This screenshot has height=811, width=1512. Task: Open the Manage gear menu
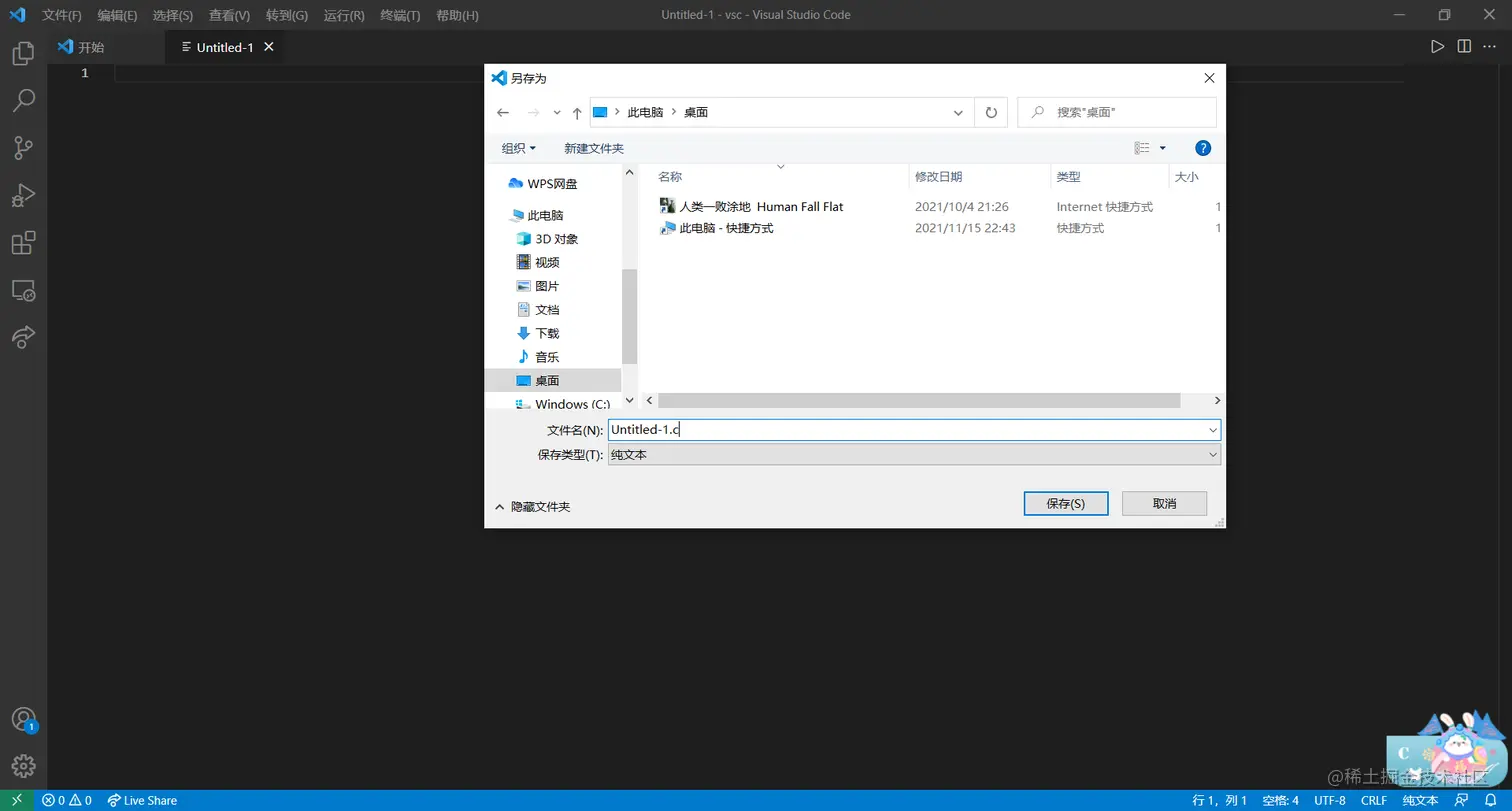click(x=23, y=767)
